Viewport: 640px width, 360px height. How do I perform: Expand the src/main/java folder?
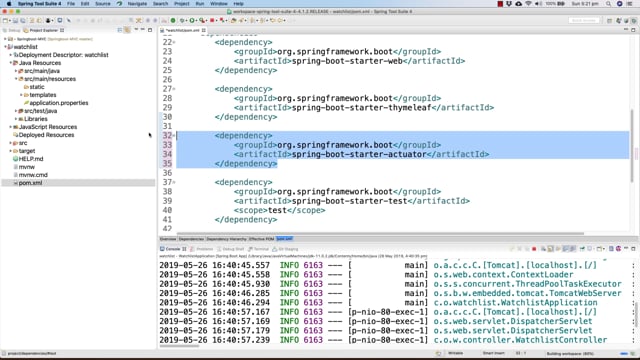click(16, 71)
